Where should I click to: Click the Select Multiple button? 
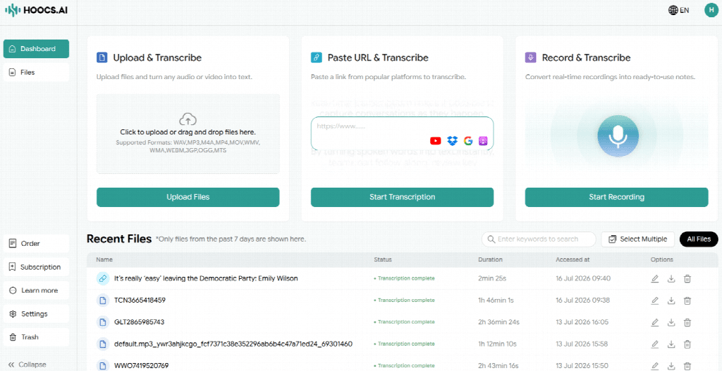pos(638,239)
